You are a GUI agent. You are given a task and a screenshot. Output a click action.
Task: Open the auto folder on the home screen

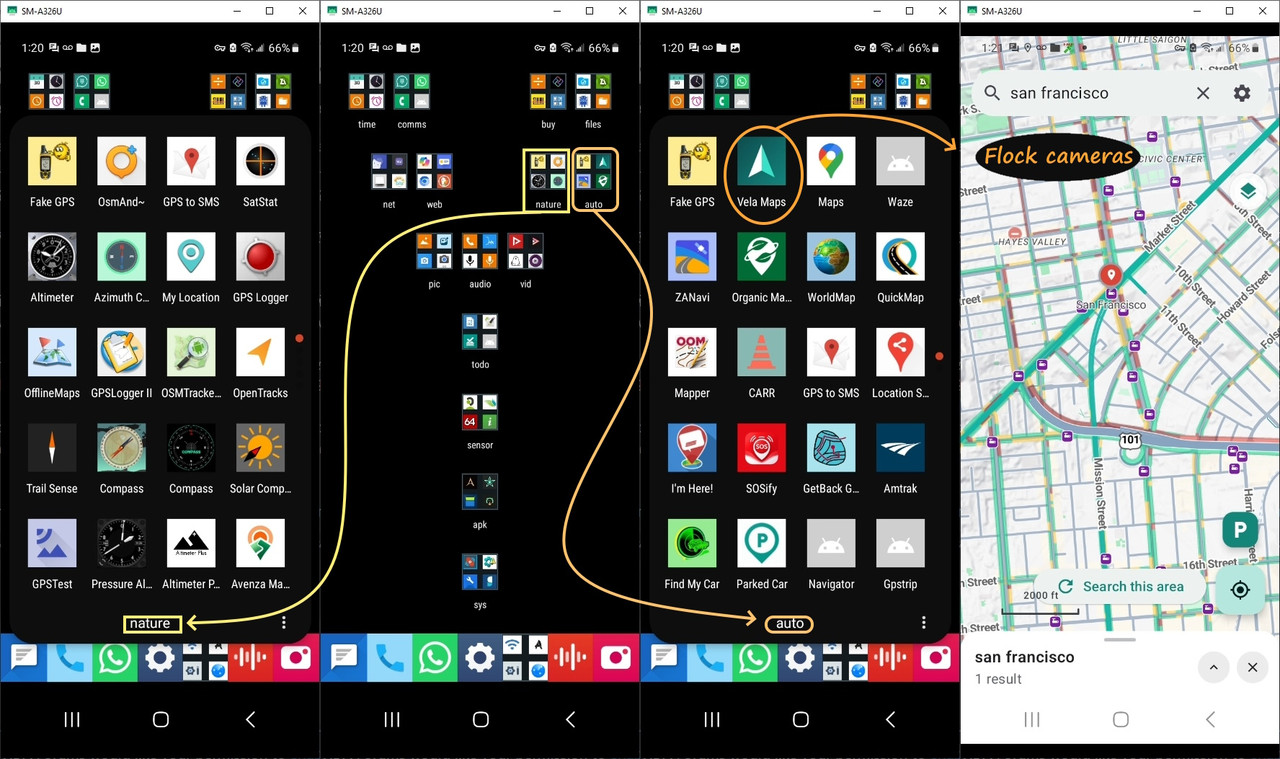coord(595,171)
